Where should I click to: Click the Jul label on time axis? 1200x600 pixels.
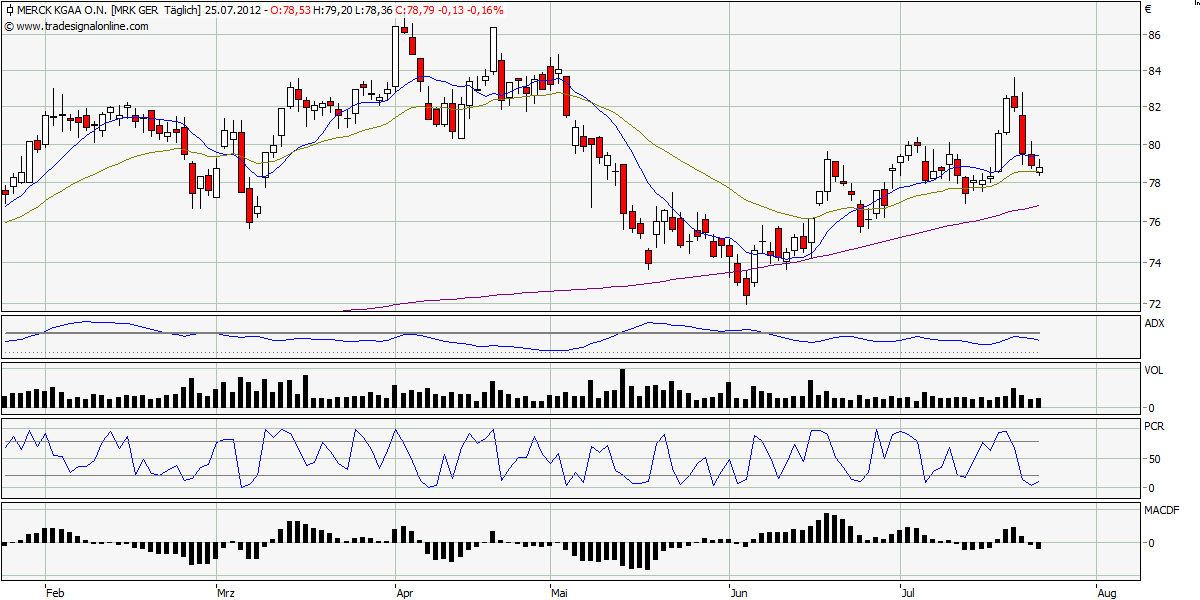pos(909,592)
